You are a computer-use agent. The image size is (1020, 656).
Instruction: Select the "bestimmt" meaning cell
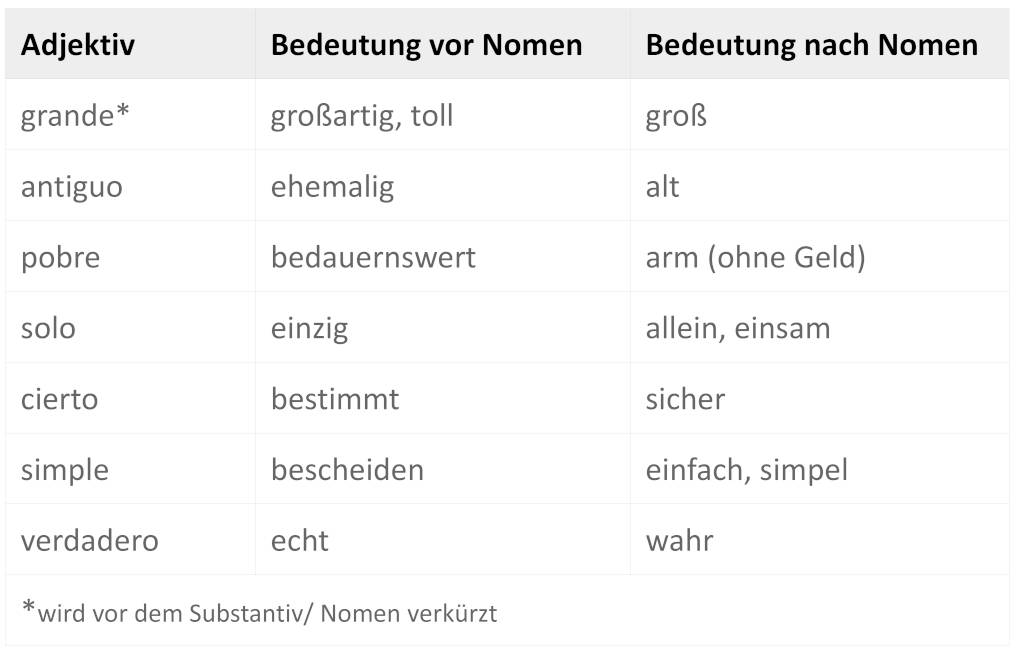point(335,400)
